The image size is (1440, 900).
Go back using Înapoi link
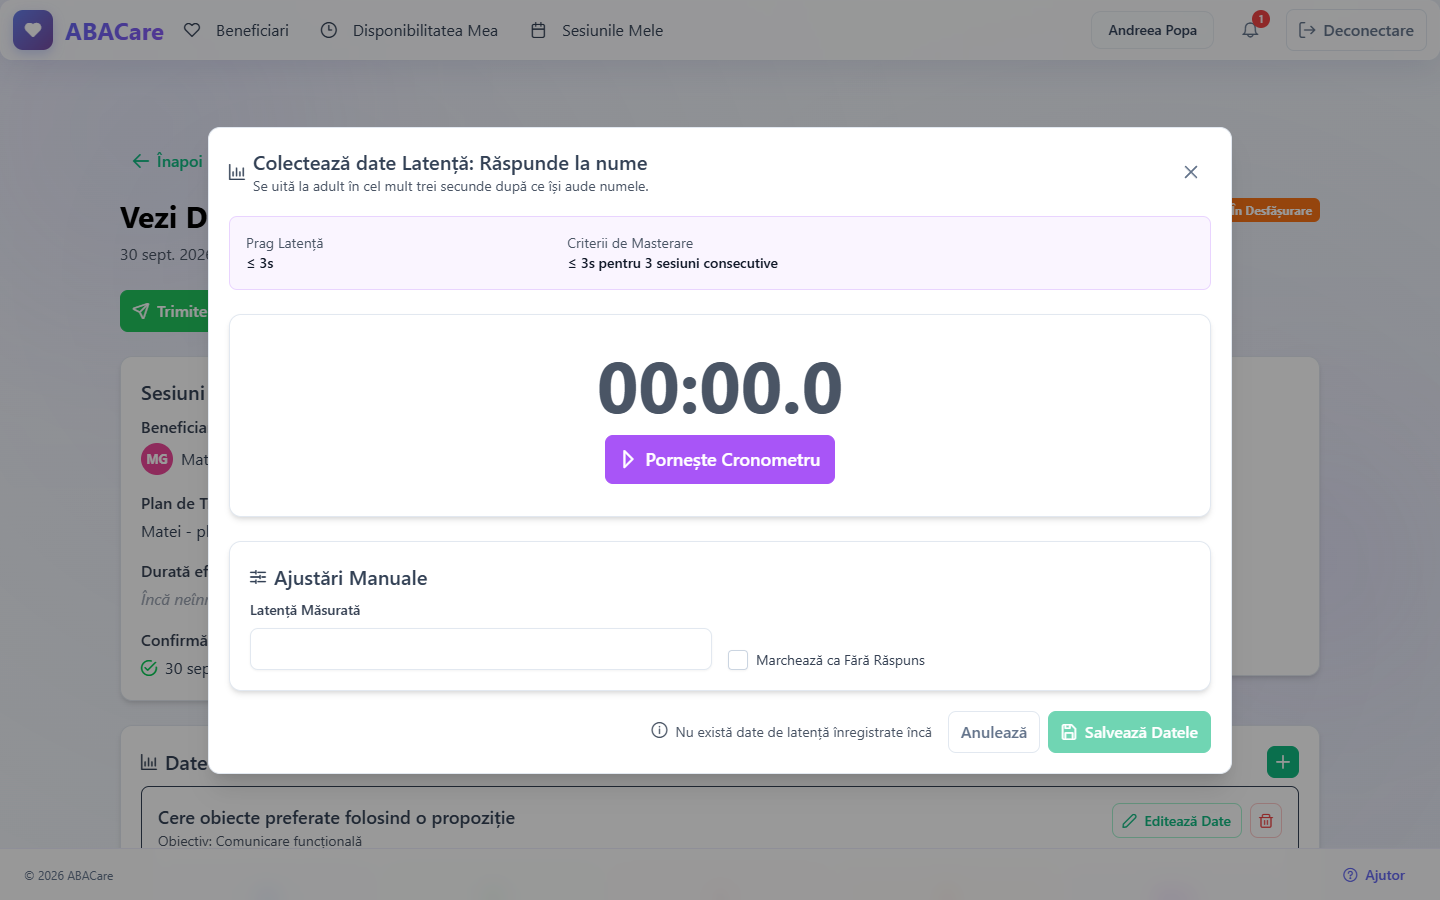click(168, 161)
